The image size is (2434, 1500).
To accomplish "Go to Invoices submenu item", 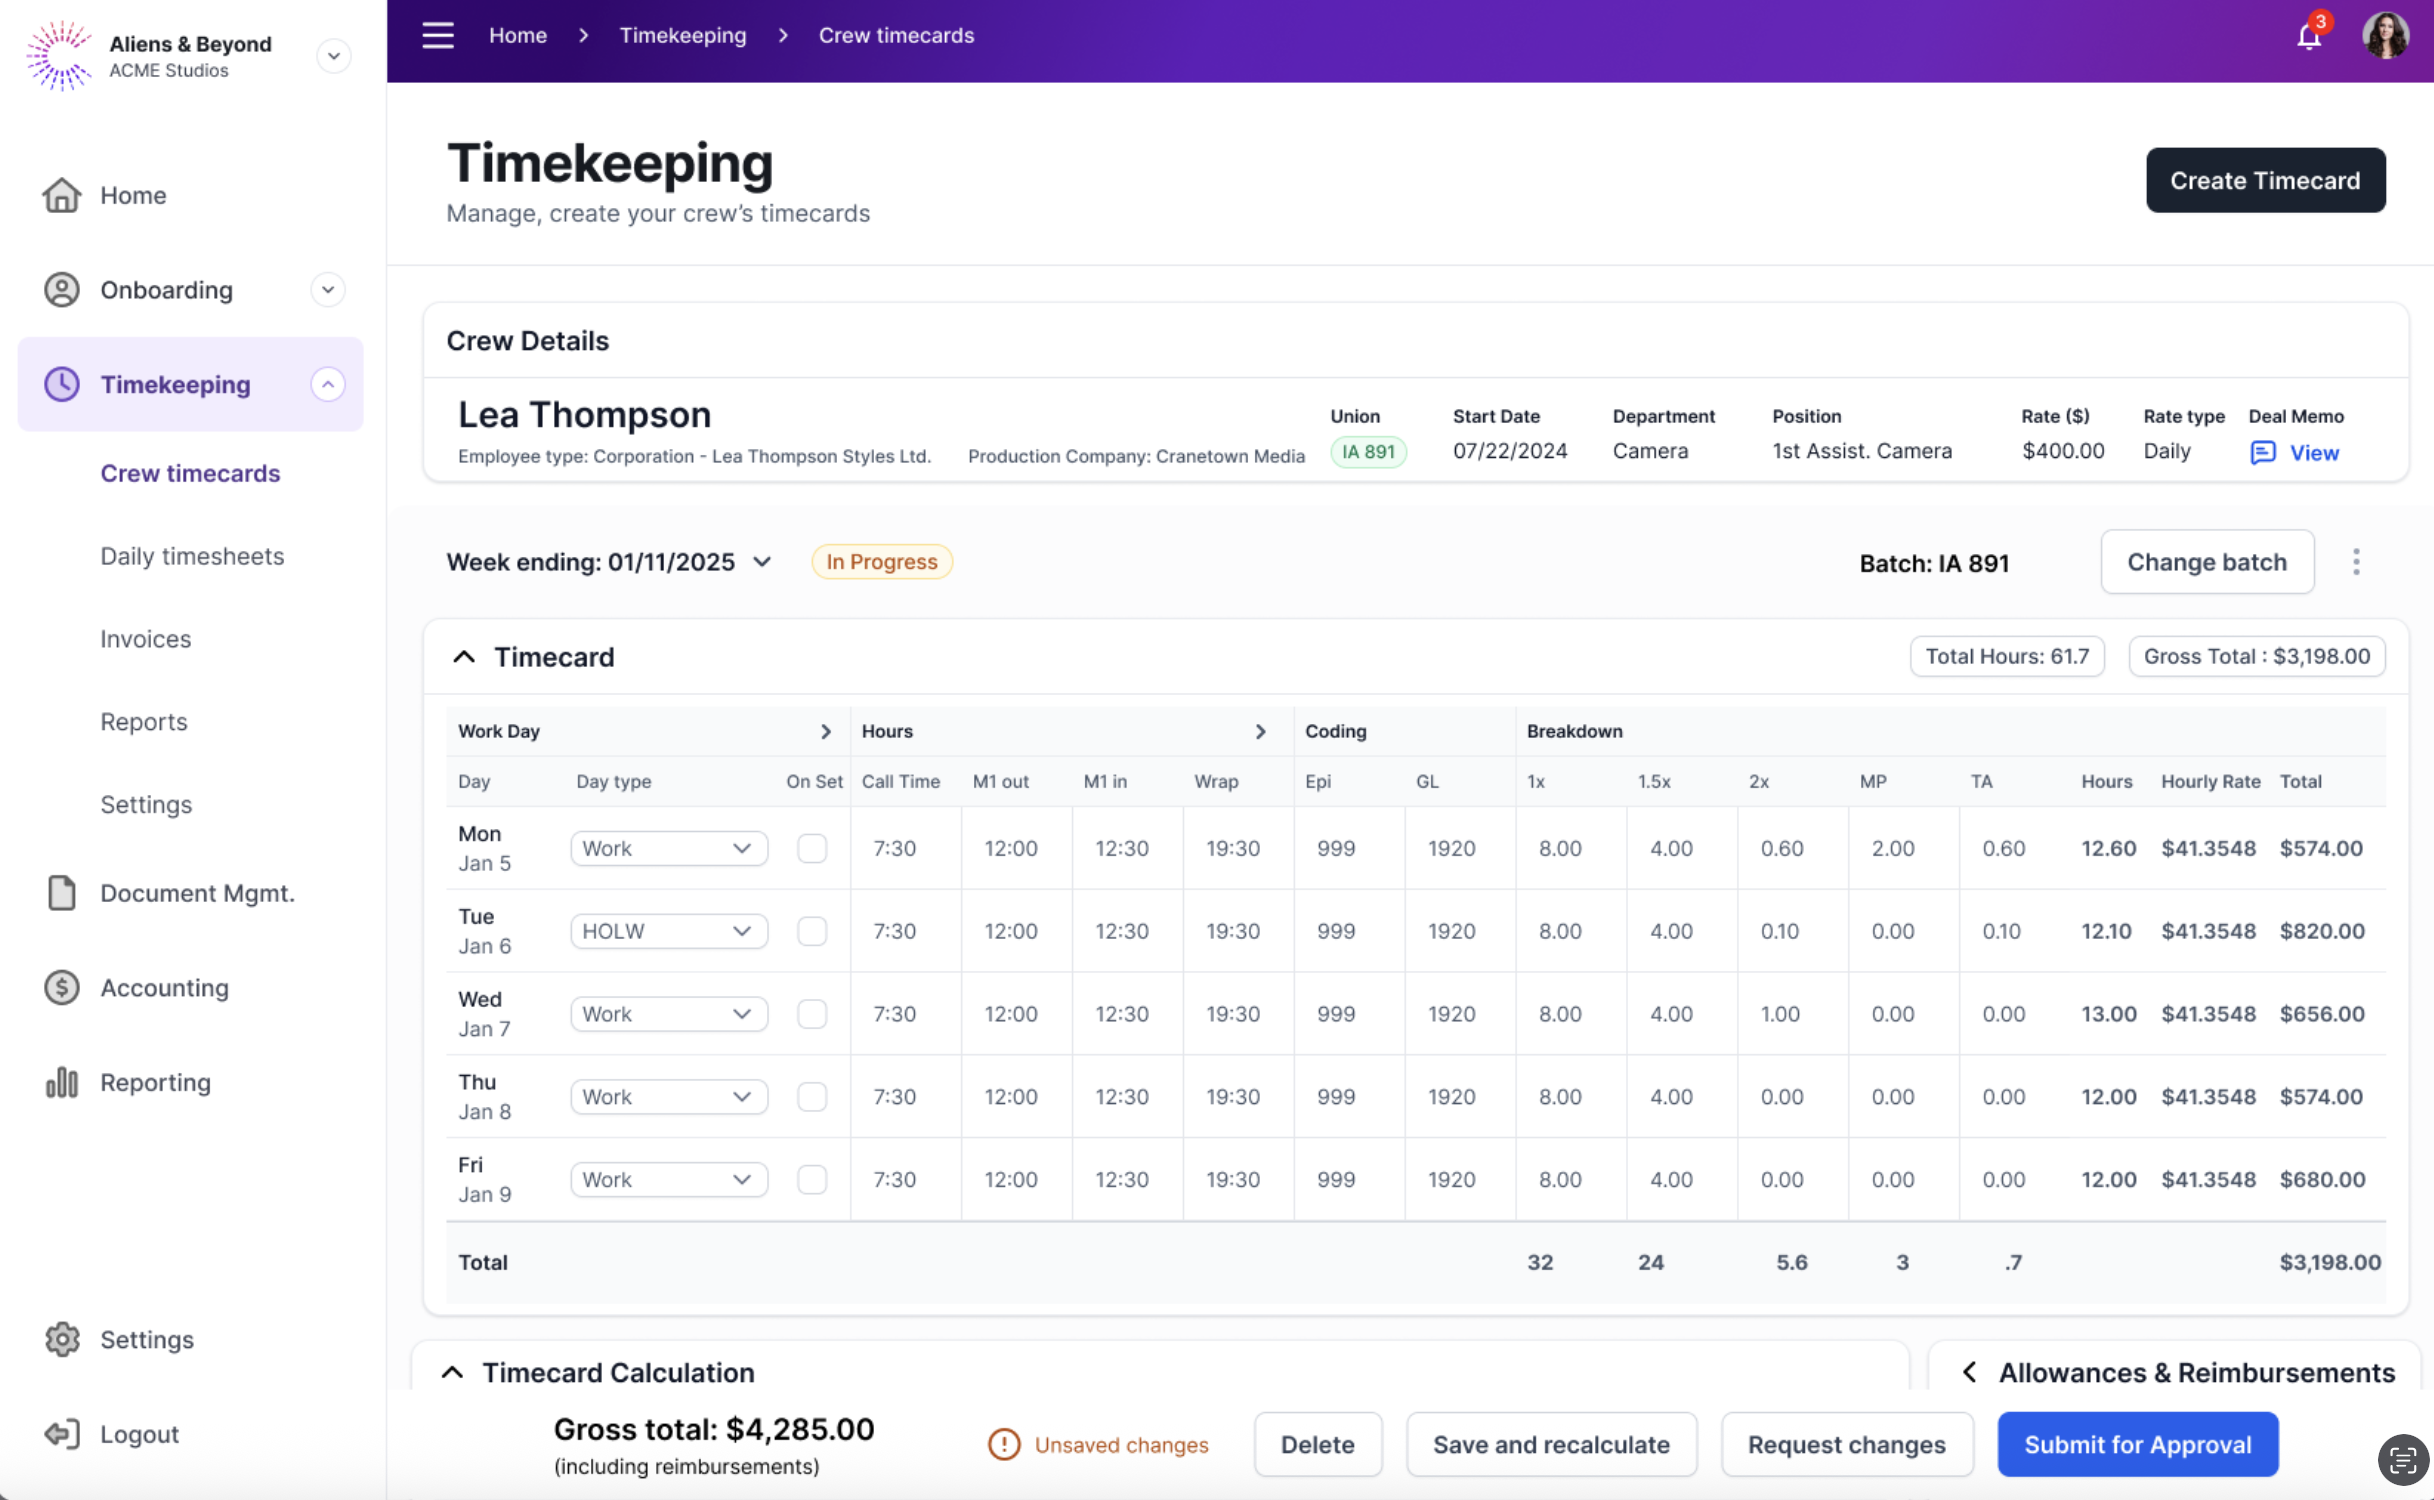I will click(x=145, y=639).
